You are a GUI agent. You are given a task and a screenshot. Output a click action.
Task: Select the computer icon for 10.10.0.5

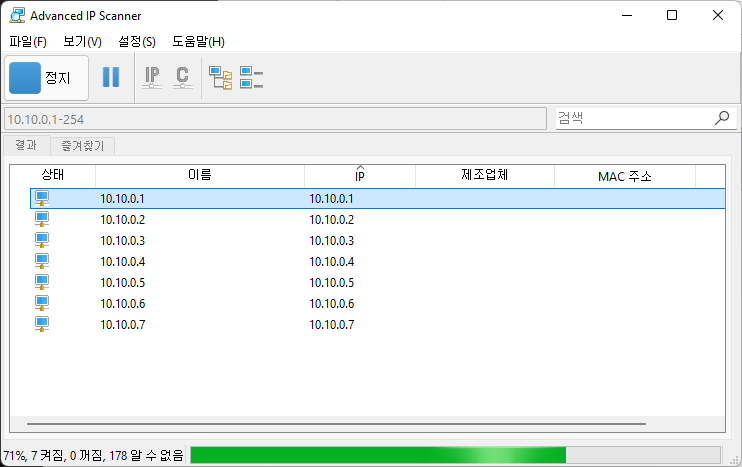coord(42,282)
